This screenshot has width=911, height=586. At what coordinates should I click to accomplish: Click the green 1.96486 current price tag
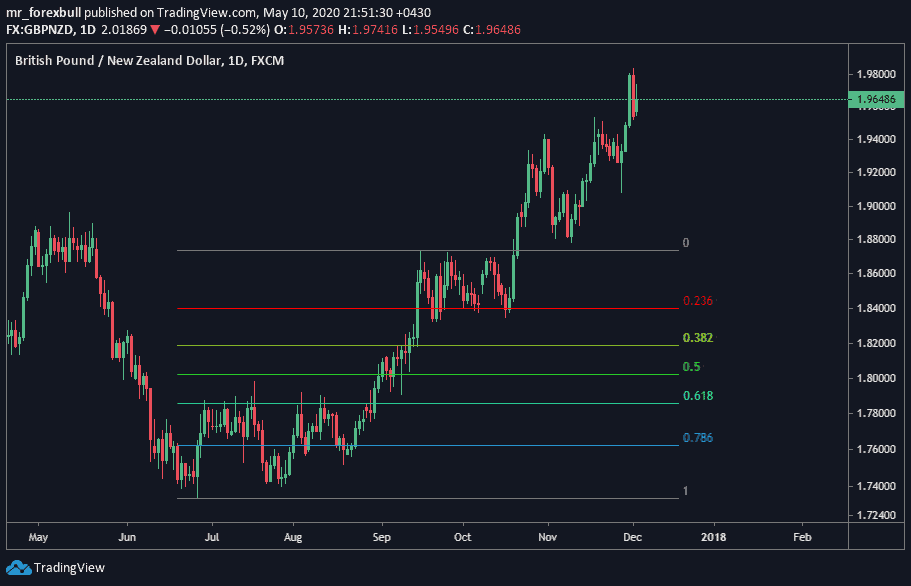coord(876,99)
